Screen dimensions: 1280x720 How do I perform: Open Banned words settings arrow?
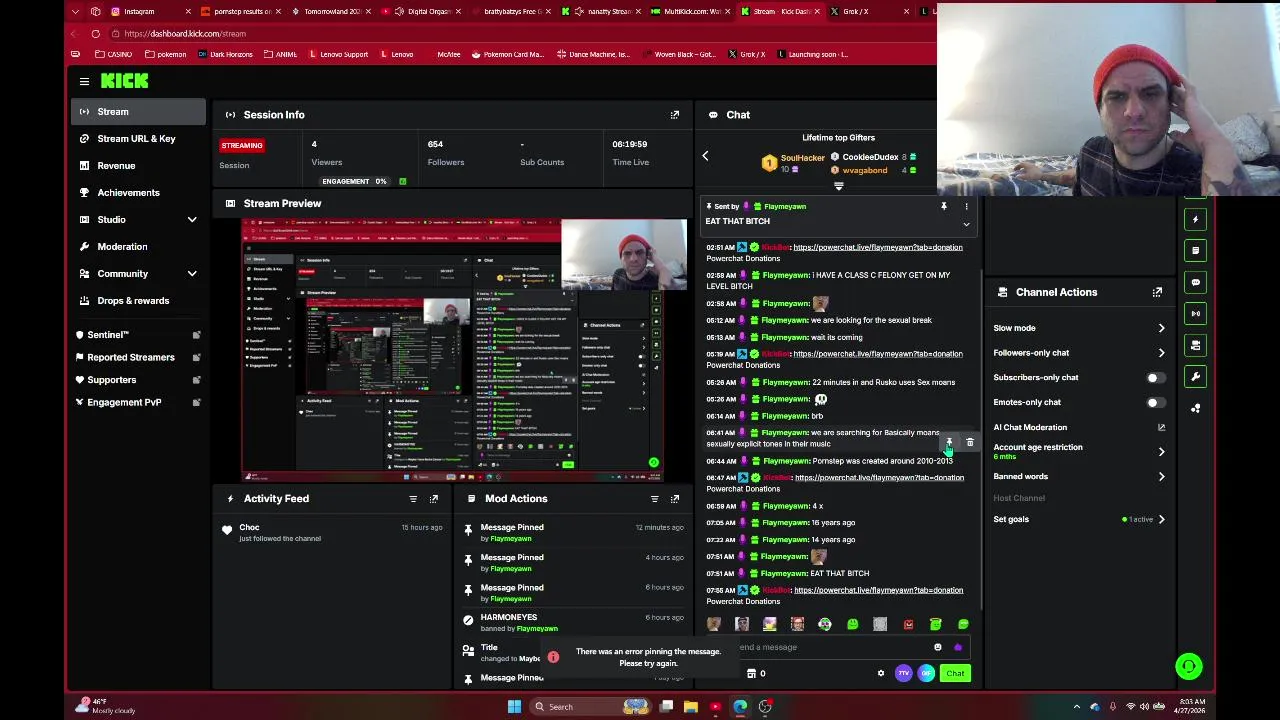[1161, 477]
